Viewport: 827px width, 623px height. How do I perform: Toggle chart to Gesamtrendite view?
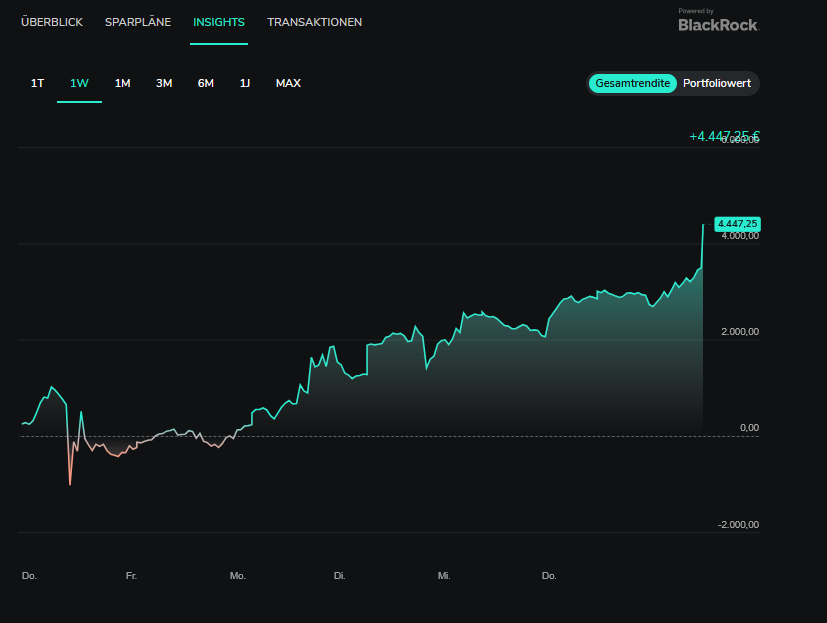(x=632, y=84)
